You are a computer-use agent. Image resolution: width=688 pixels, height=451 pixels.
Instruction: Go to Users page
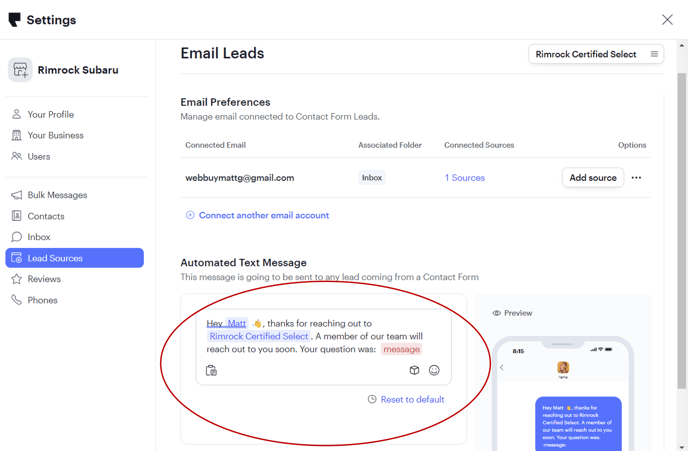coord(39,157)
